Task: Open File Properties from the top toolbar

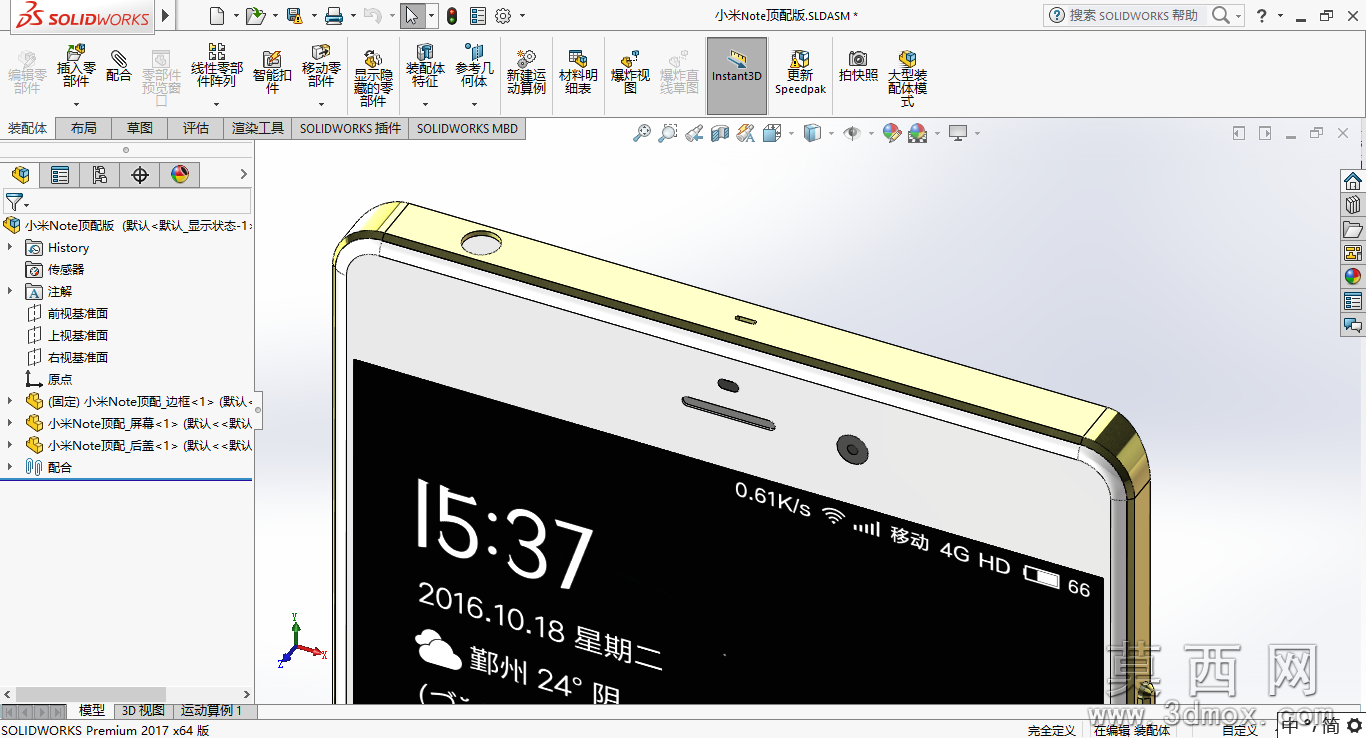Action: (478, 15)
